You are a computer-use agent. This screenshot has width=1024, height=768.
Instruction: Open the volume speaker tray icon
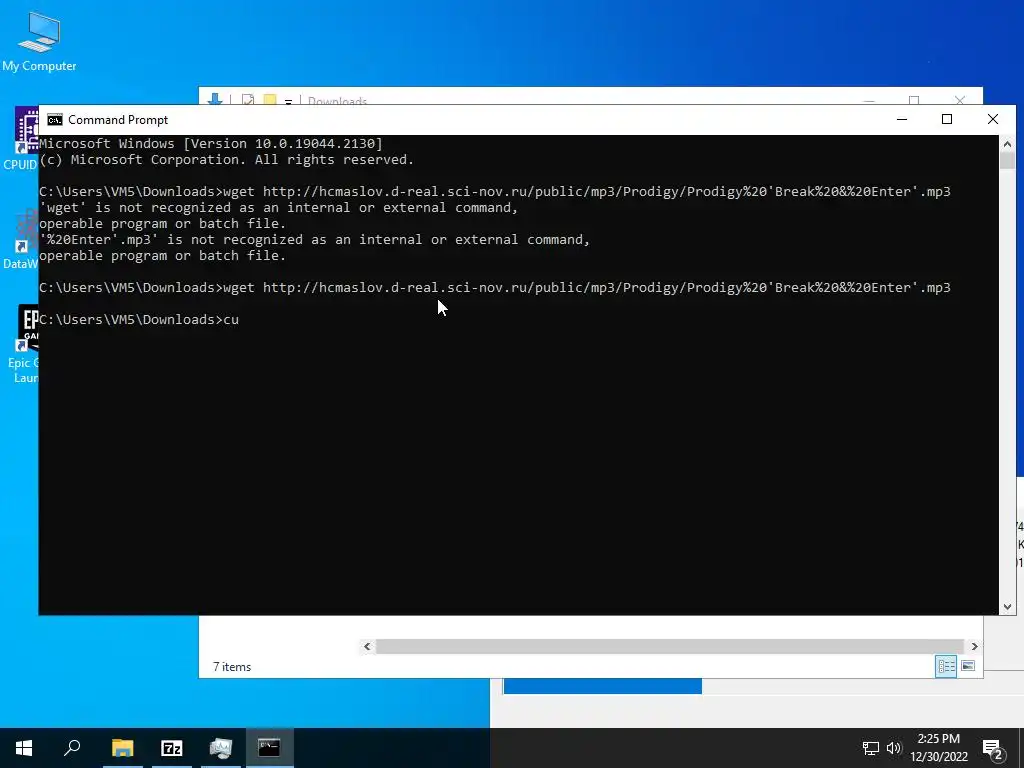coord(894,748)
